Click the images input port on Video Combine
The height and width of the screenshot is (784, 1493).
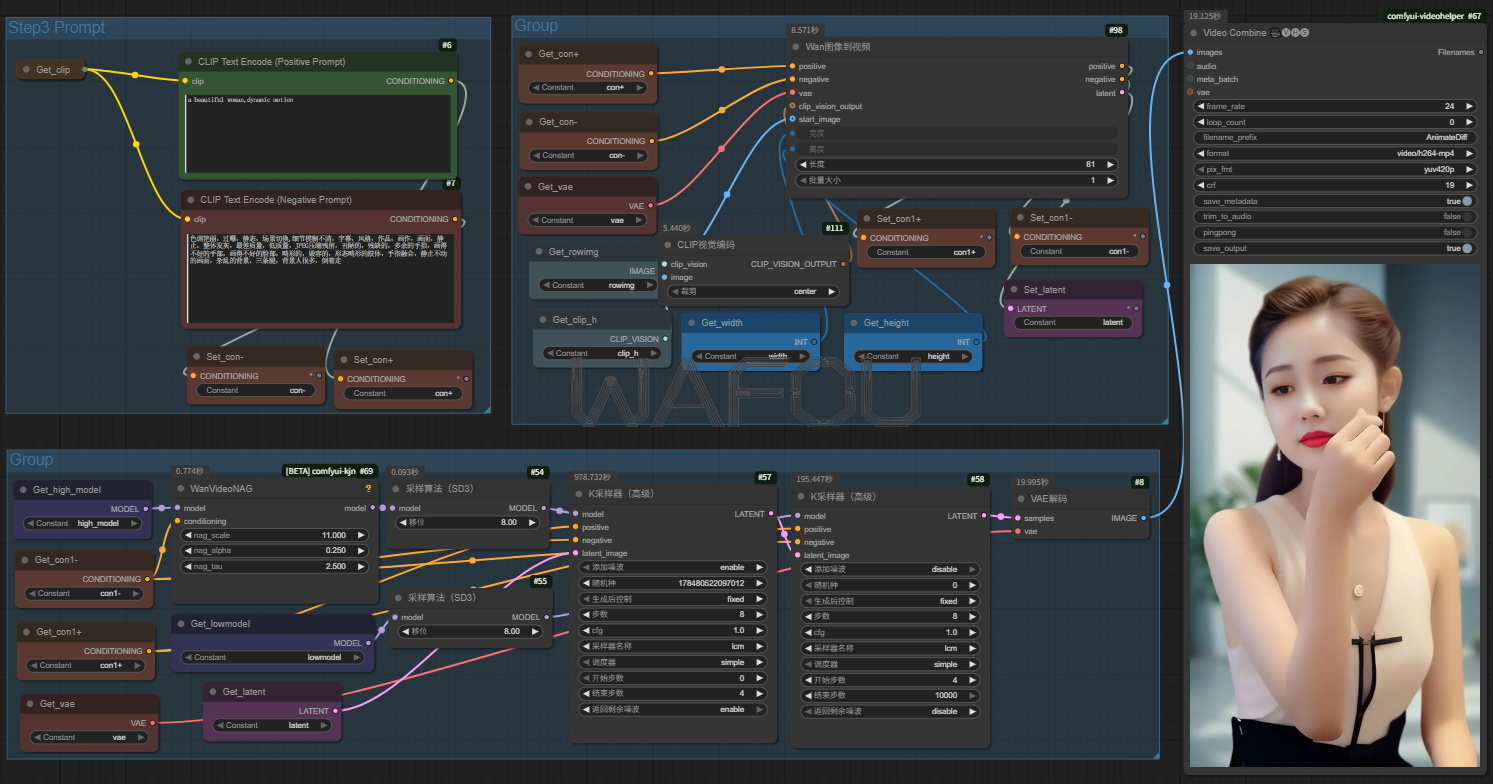click(x=1190, y=52)
